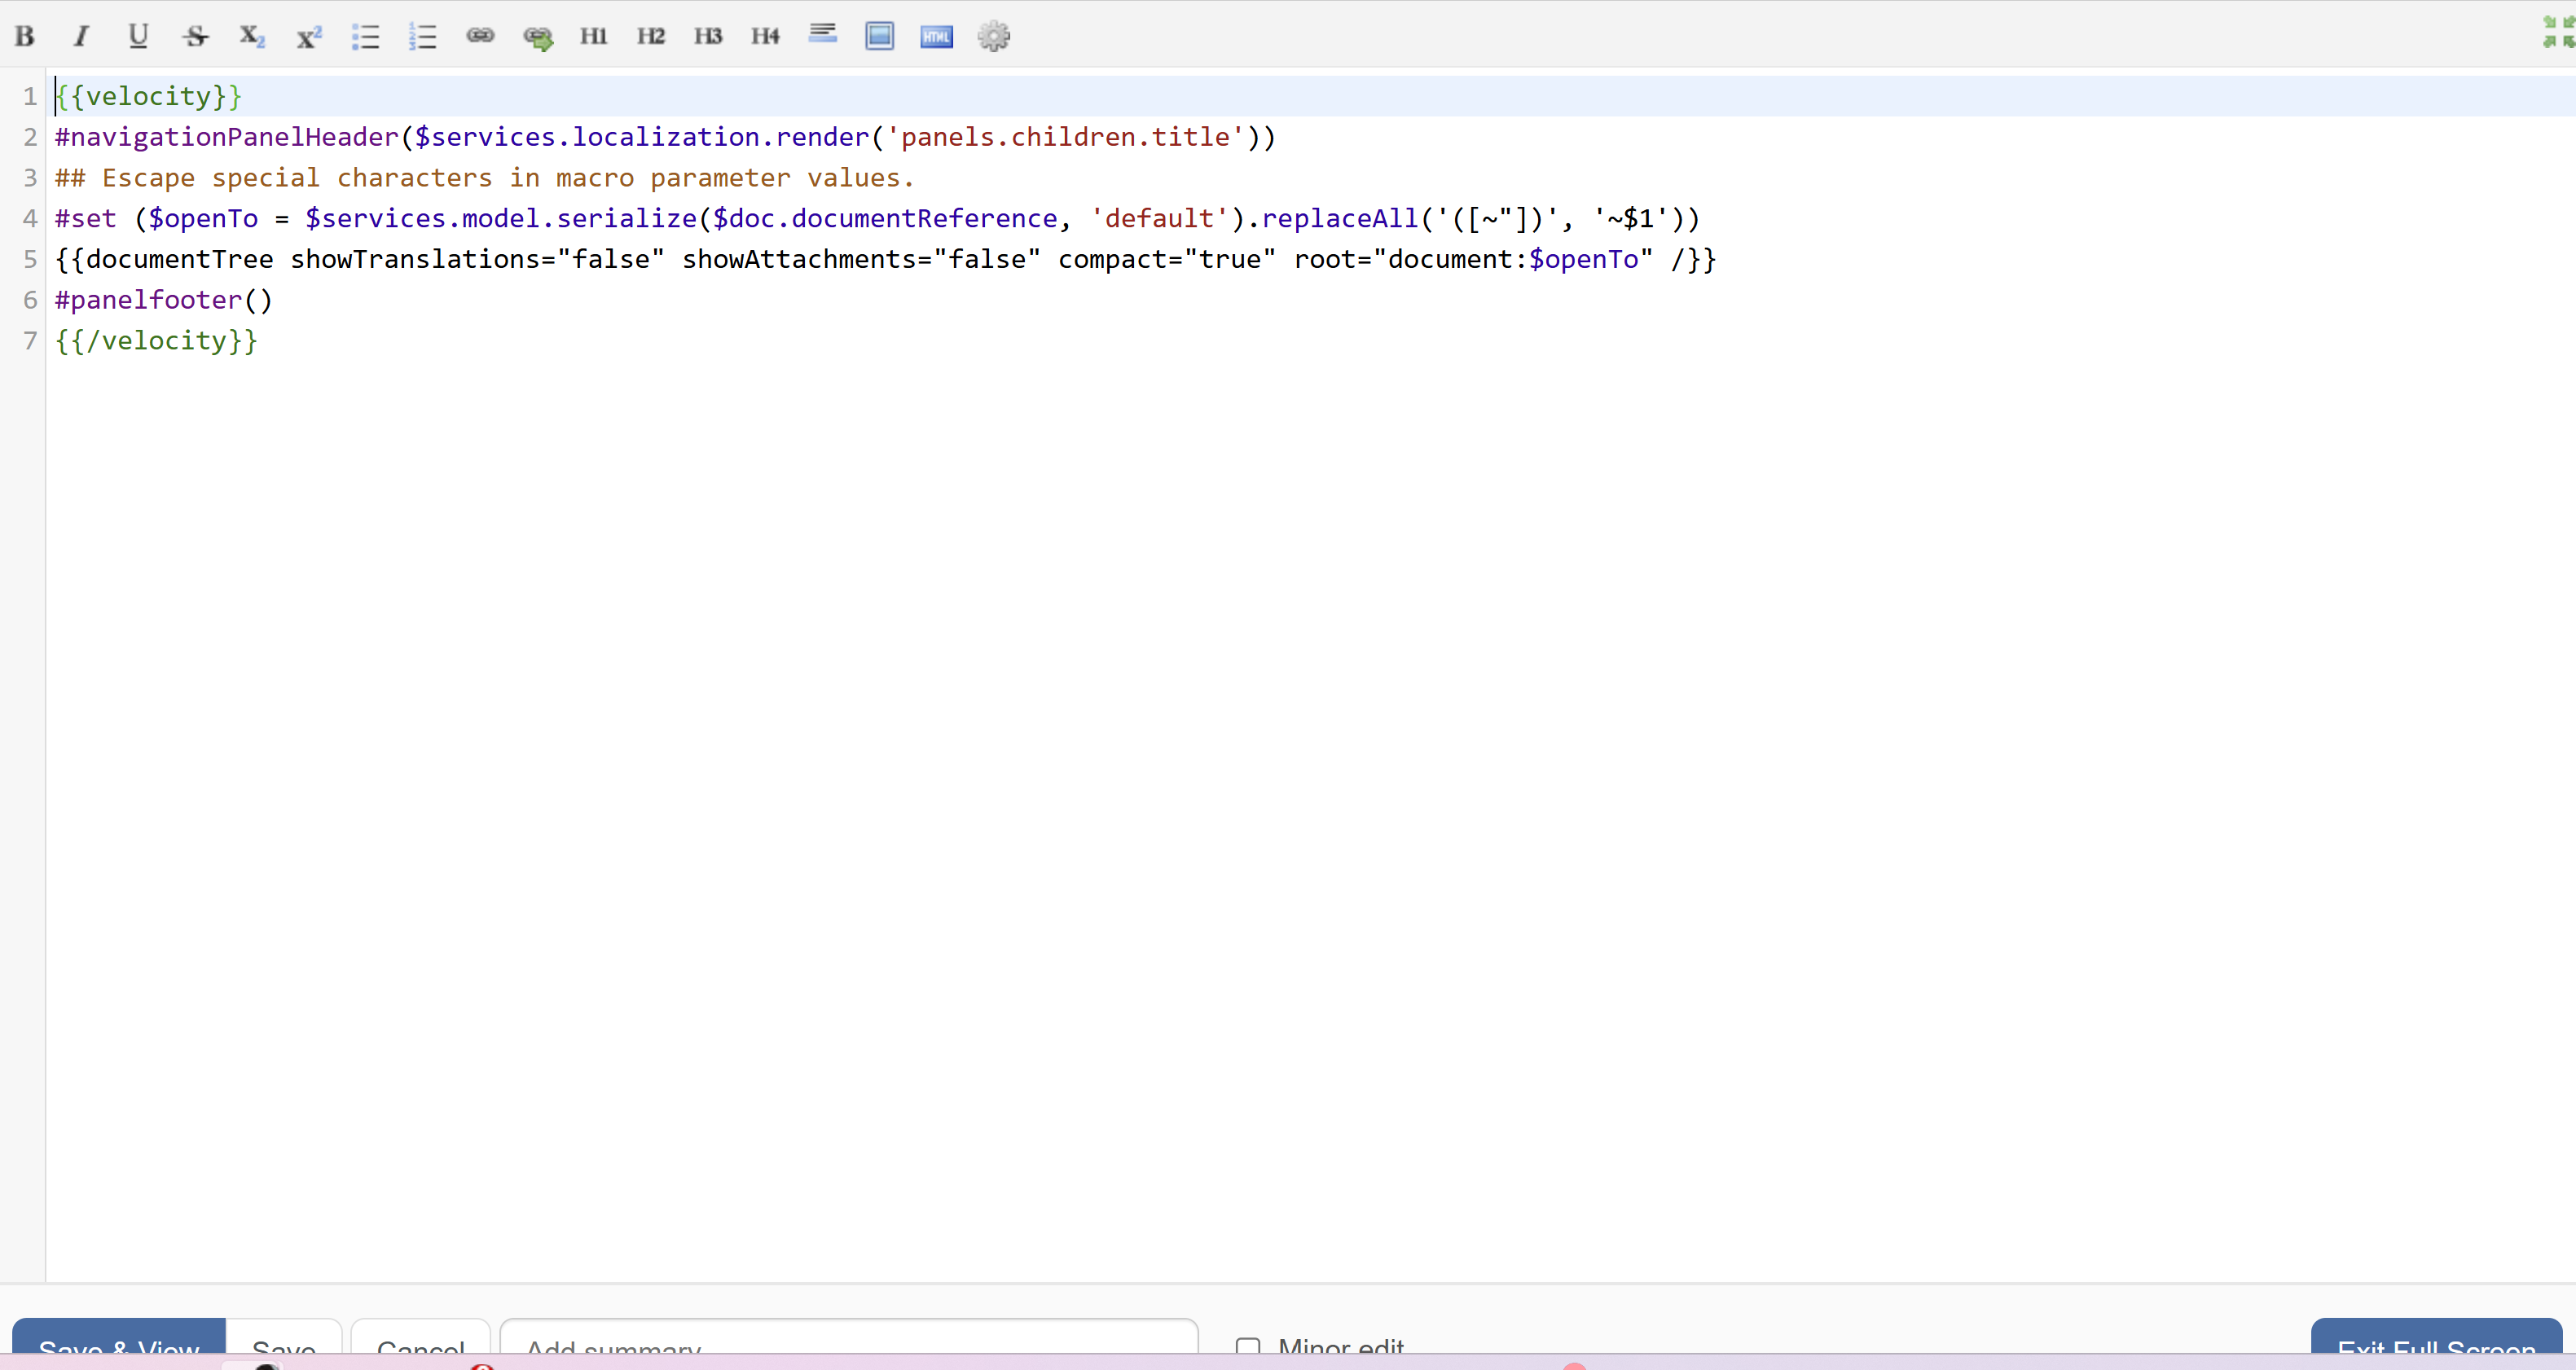This screenshot has height=1370, width=2576.
Task: Insert the HTML macro block
Action: [937, 37]
